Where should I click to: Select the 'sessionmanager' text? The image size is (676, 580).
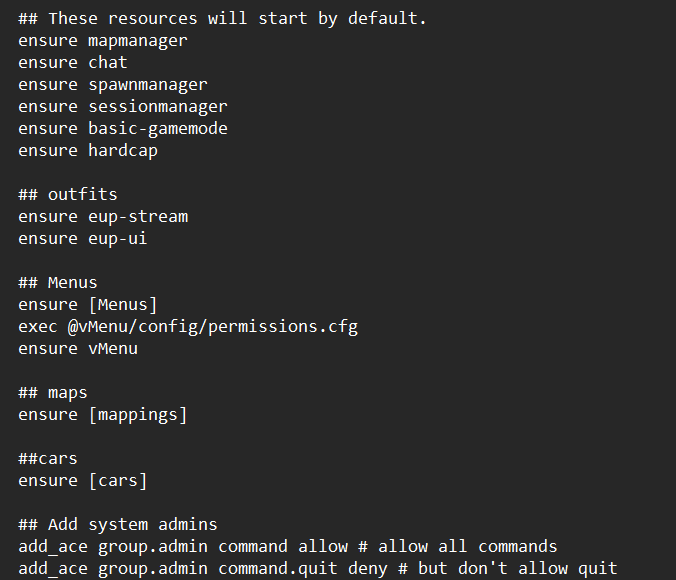point(158,107)
